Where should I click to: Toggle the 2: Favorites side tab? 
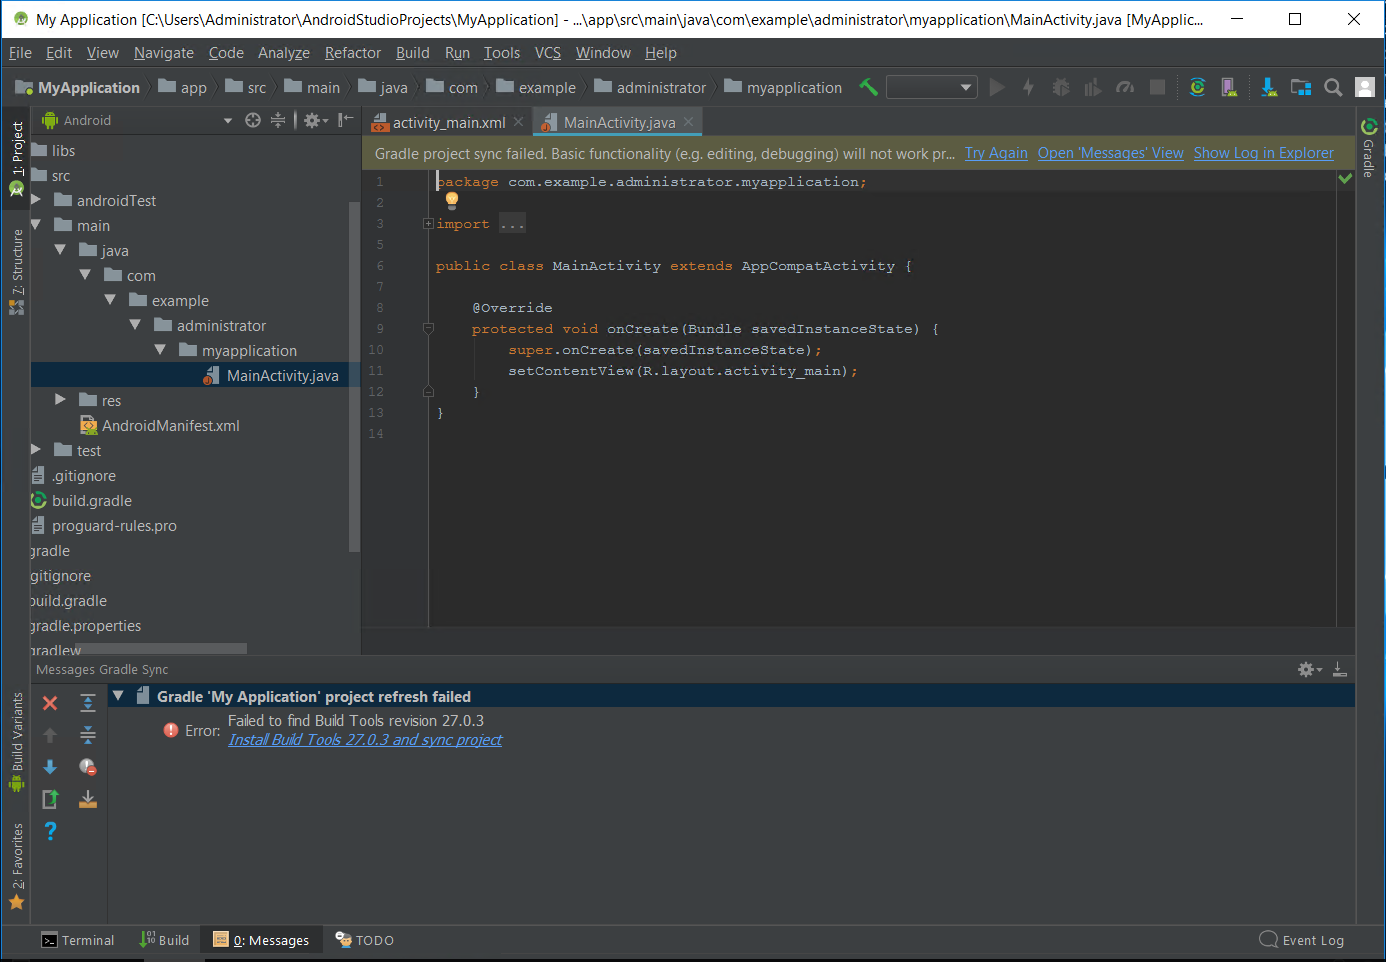(x=17, y=866)
